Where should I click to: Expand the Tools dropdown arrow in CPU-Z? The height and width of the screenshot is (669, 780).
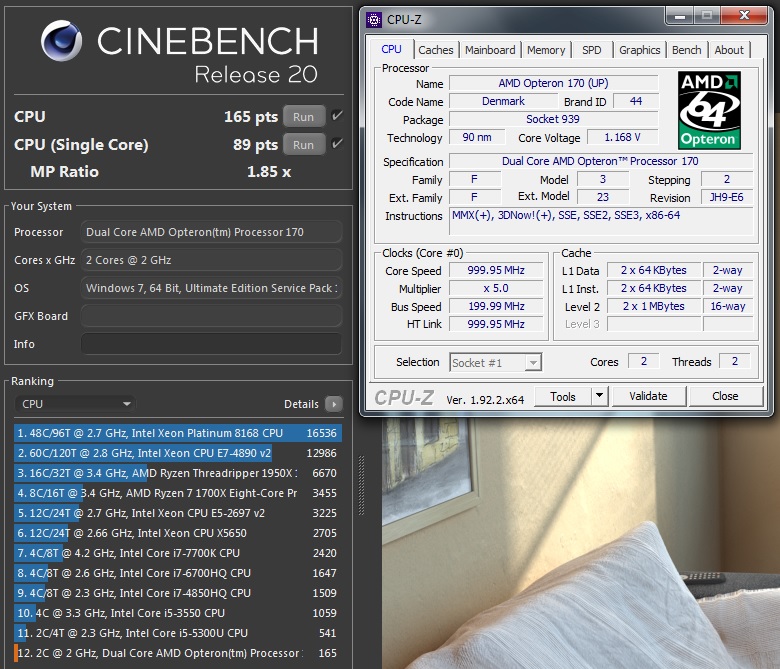click(x=599, y=396)
